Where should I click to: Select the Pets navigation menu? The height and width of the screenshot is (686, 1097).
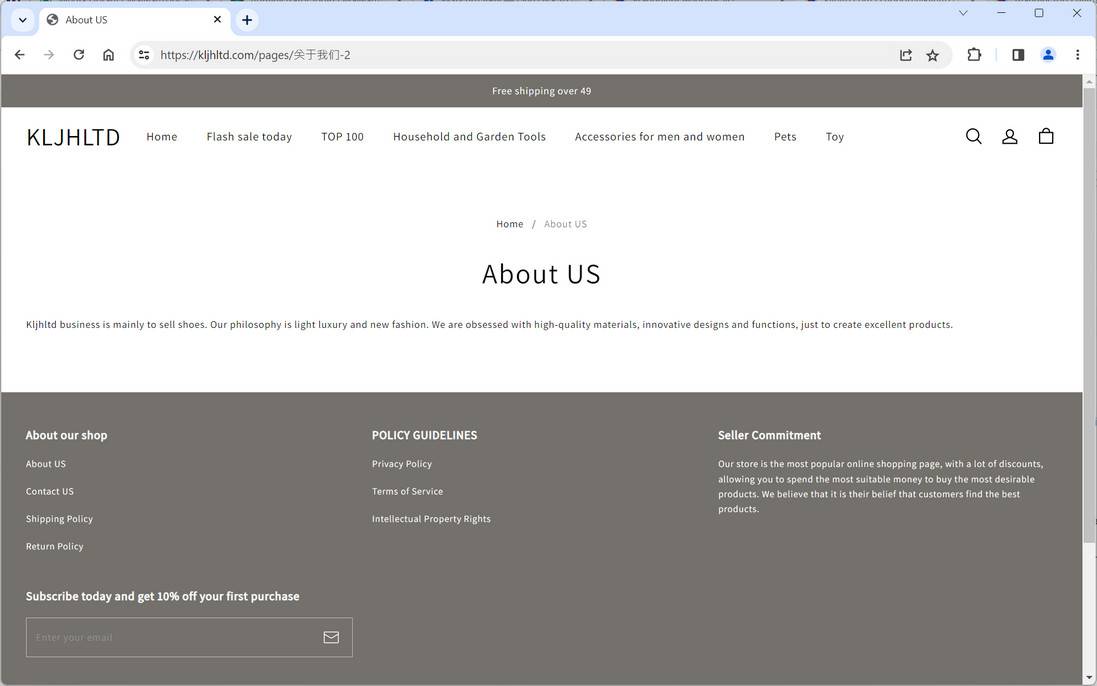784,136
